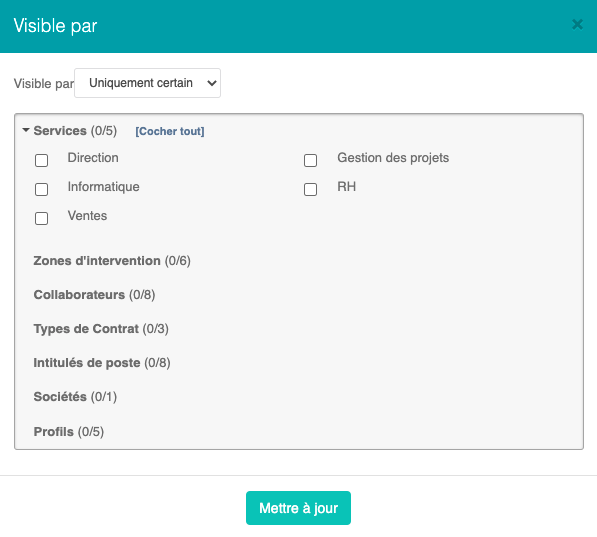Screen dimensions: 597x537
Task: Expand the Profils section
Action: 69,432
